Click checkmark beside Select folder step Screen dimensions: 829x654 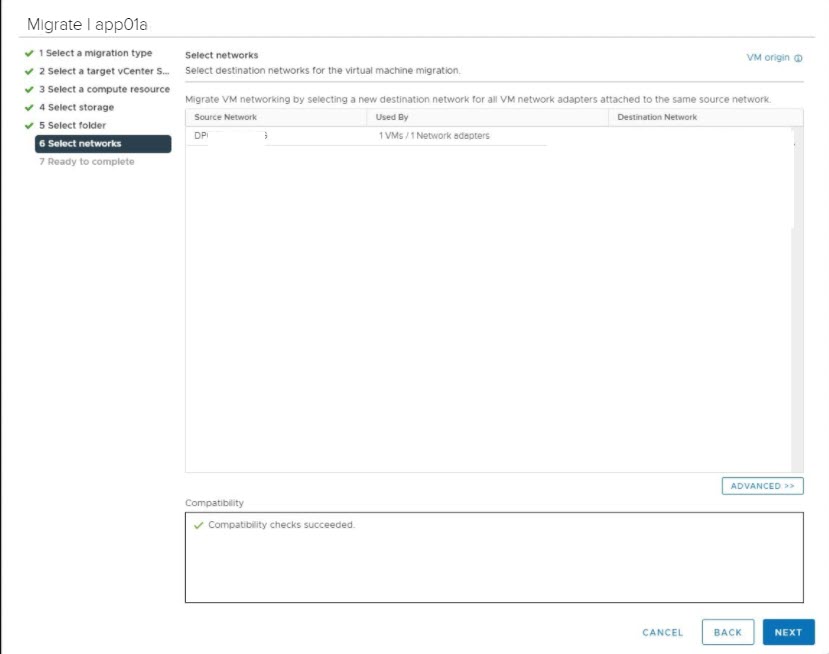[28, 125]
